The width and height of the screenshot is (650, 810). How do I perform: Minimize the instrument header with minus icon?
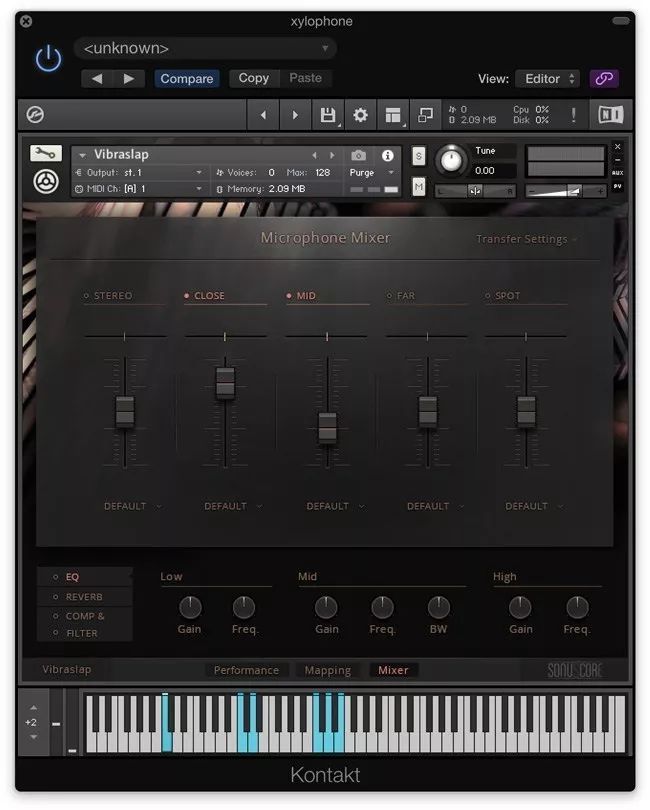point(617,160)
